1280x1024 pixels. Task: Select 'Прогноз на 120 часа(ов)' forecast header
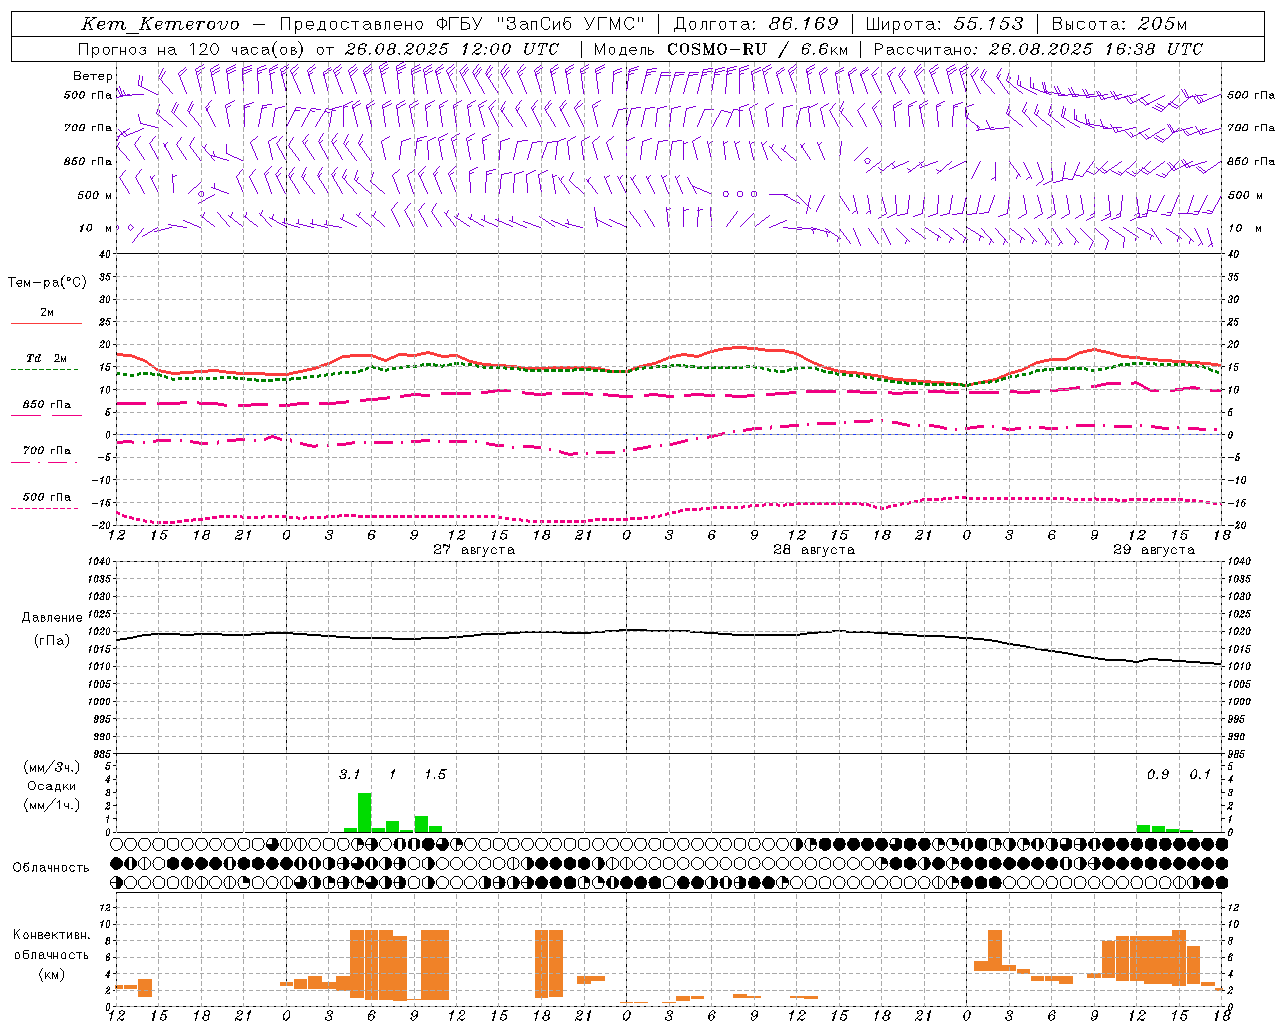click(192, 49)
